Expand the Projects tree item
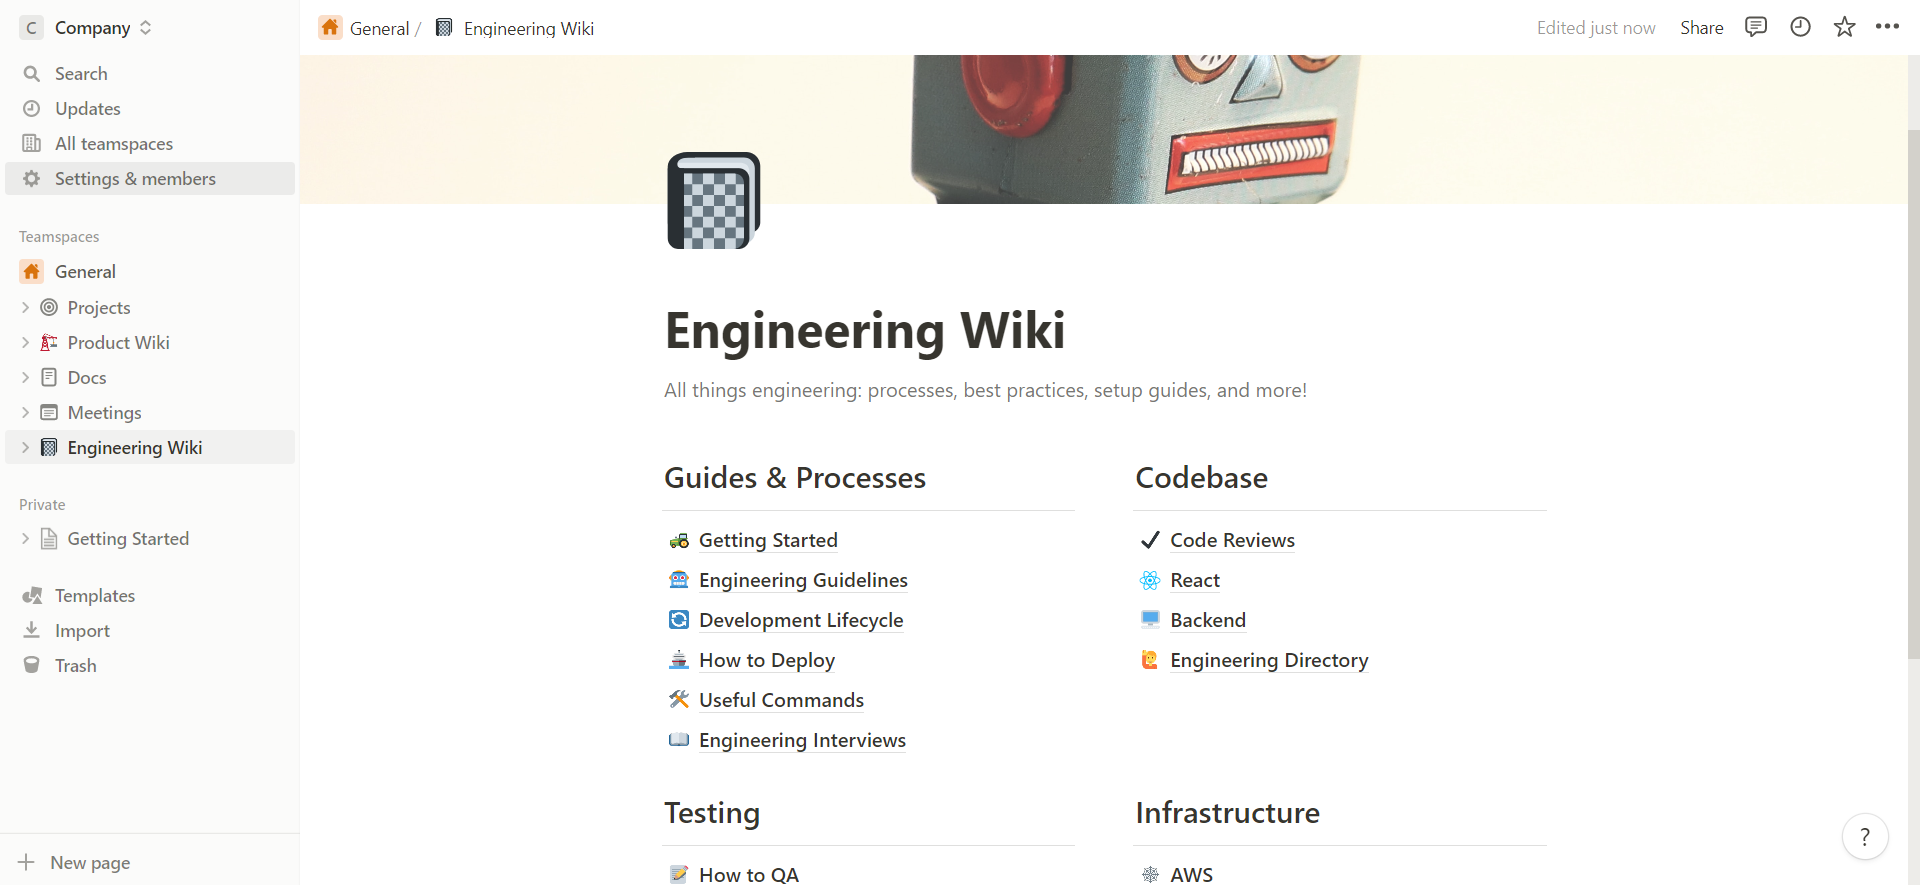 point(25,307)
